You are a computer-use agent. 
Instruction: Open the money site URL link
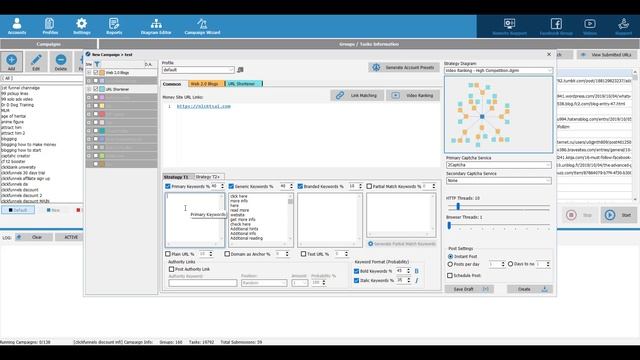pyautogui.click(x=204, y=106)
